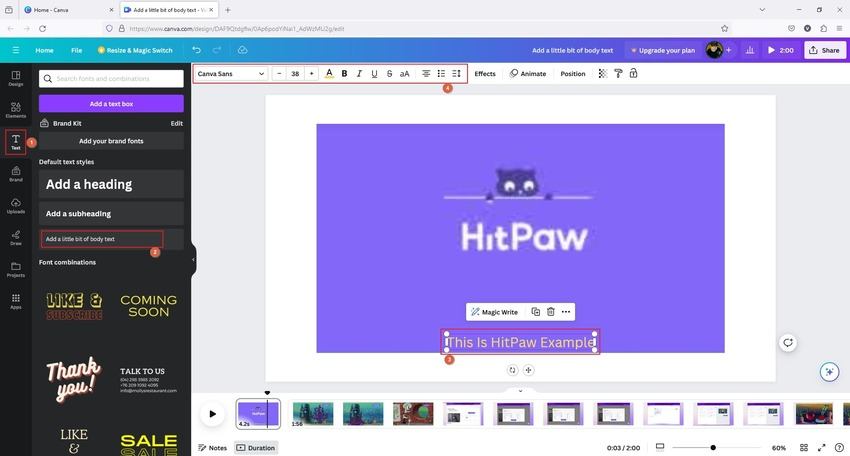Open the grid view of pages
The width and height of the screenshot is (850, 456).
(x=804, y=448)
